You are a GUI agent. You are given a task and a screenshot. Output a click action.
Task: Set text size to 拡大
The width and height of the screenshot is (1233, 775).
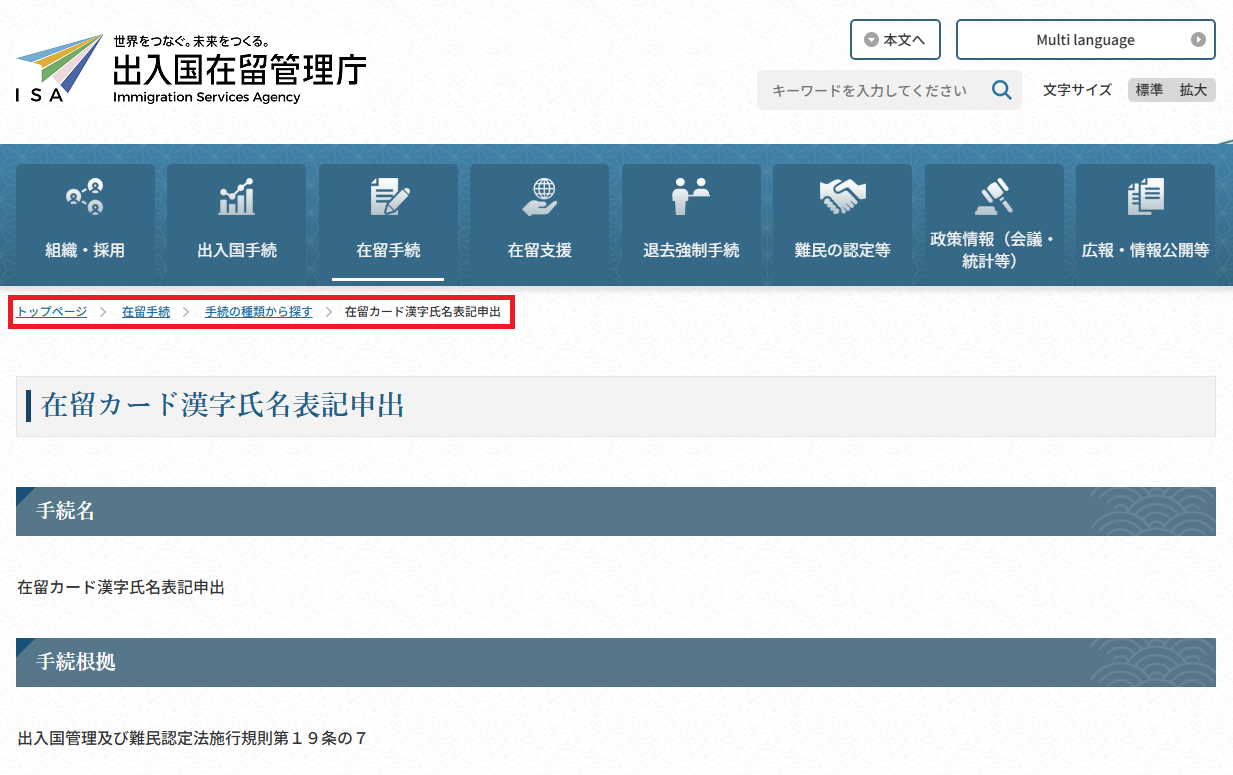point(1193,90)
